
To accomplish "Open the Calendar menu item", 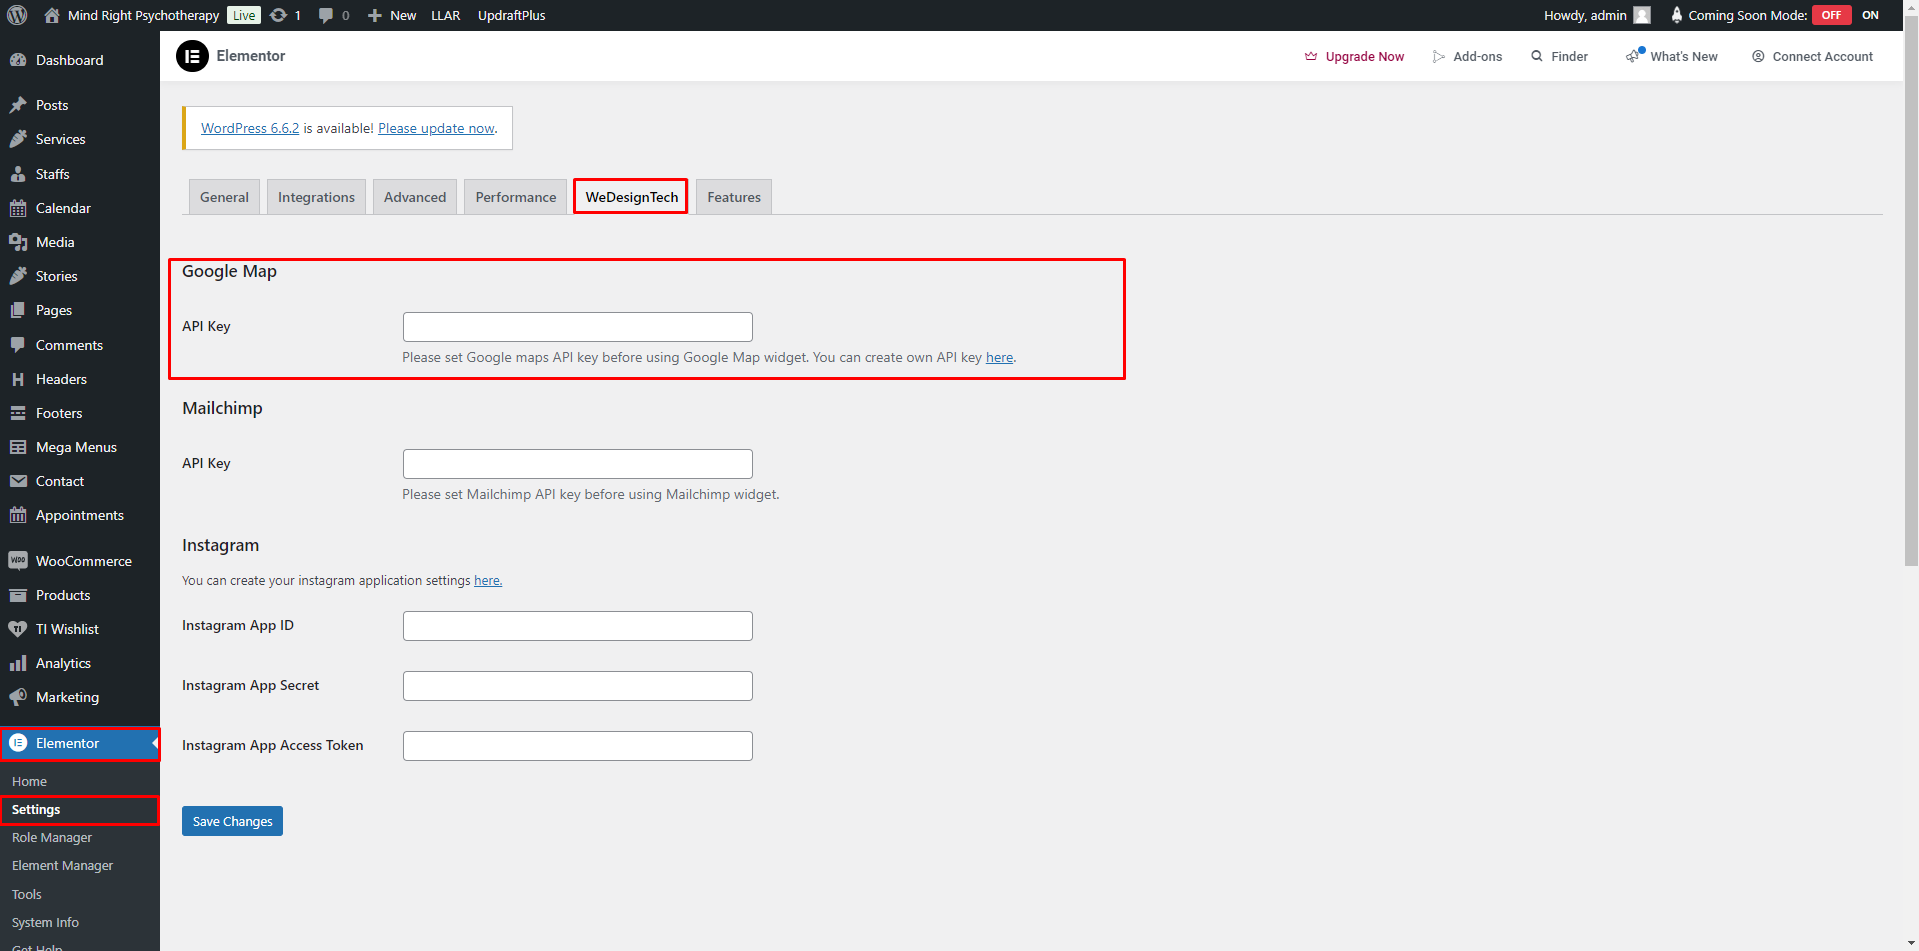I will coord(80,208).
